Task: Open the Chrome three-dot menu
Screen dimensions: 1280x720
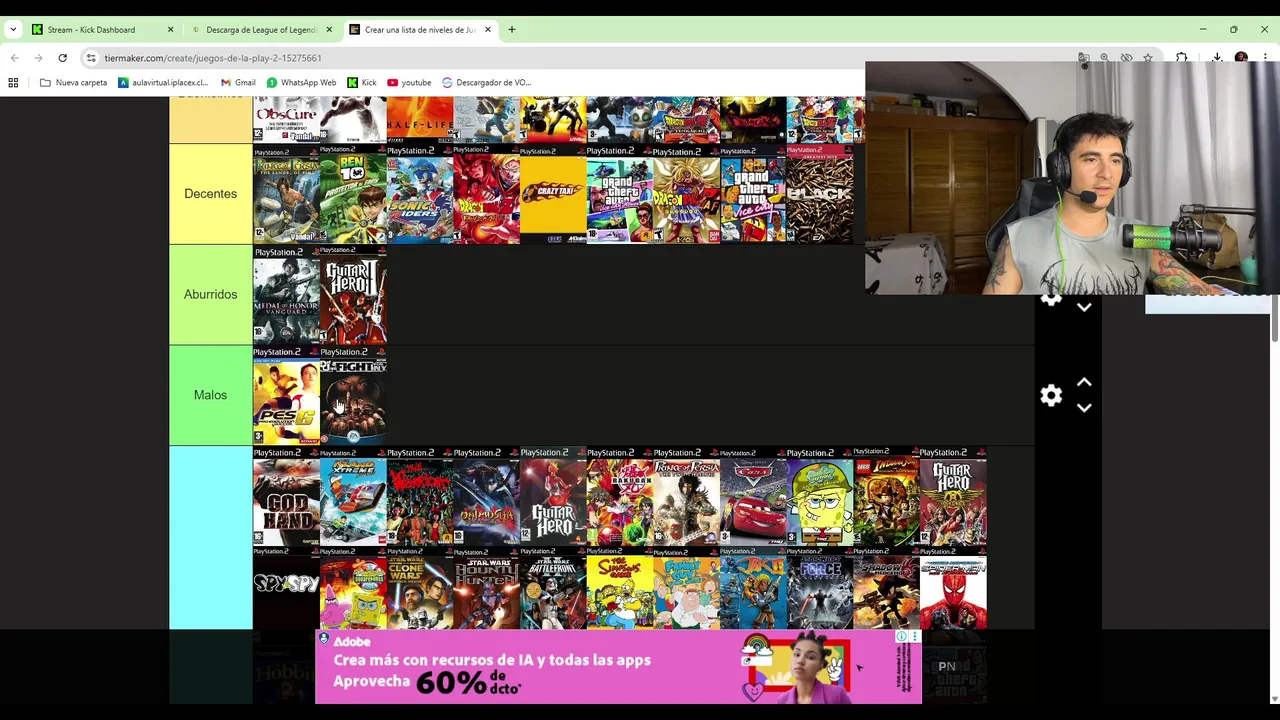Action: (x=1265, y=58)
